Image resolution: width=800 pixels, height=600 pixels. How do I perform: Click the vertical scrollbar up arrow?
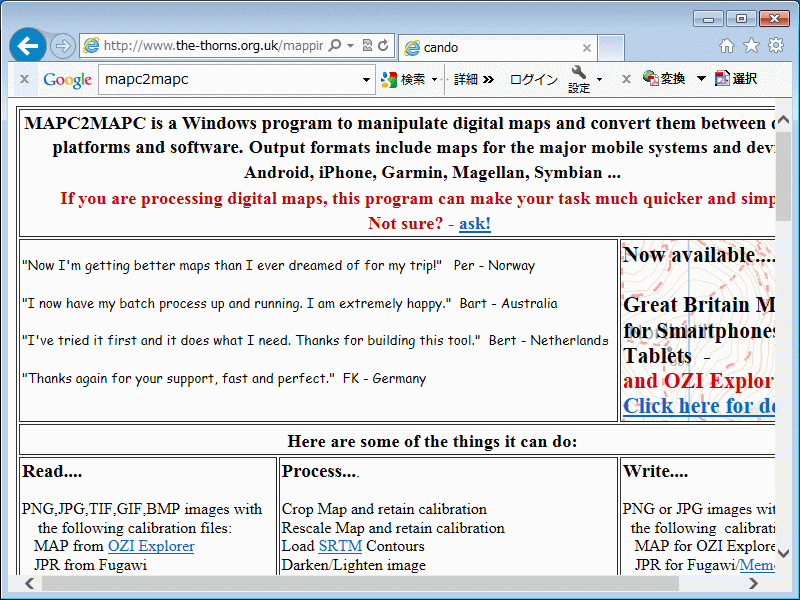point(783,120)
